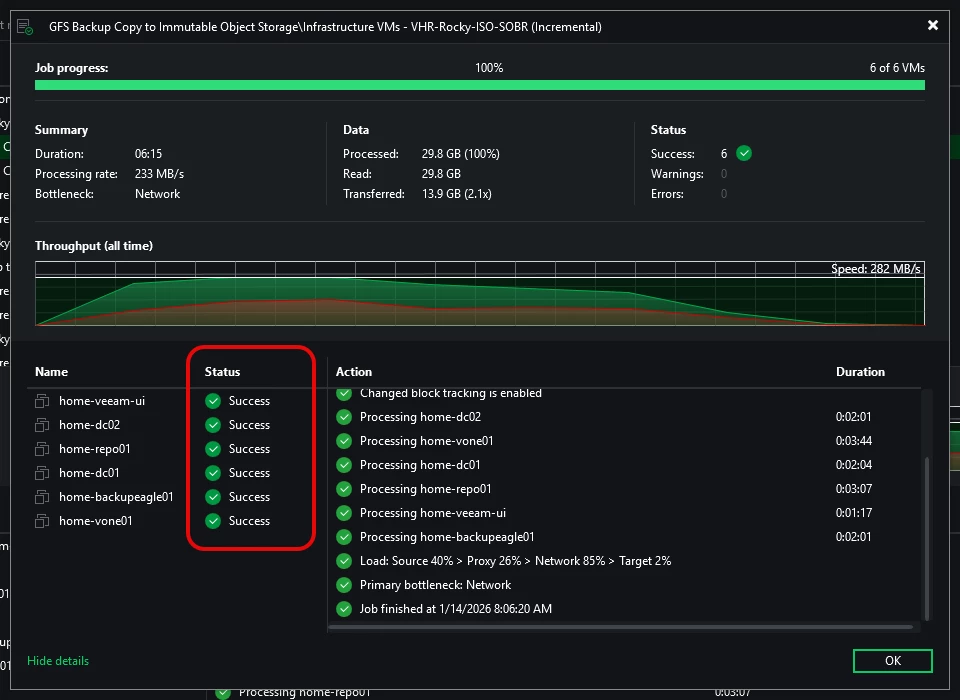Click the VM icon next to home-vone01

point(42,521)
